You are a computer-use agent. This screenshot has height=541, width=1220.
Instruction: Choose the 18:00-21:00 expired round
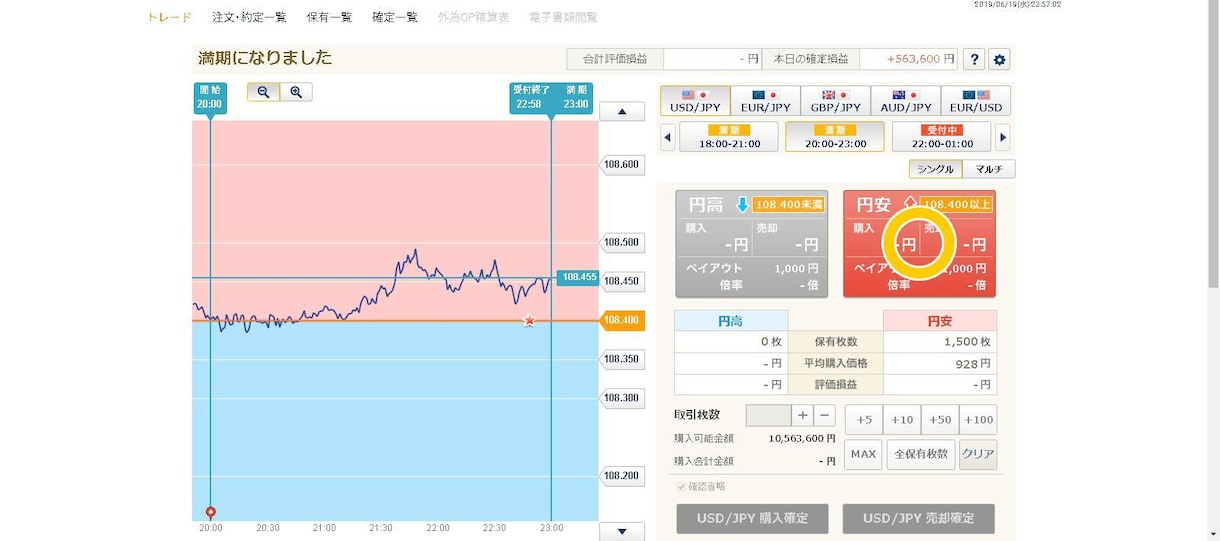pyautogui.click(x=729, y=137)
